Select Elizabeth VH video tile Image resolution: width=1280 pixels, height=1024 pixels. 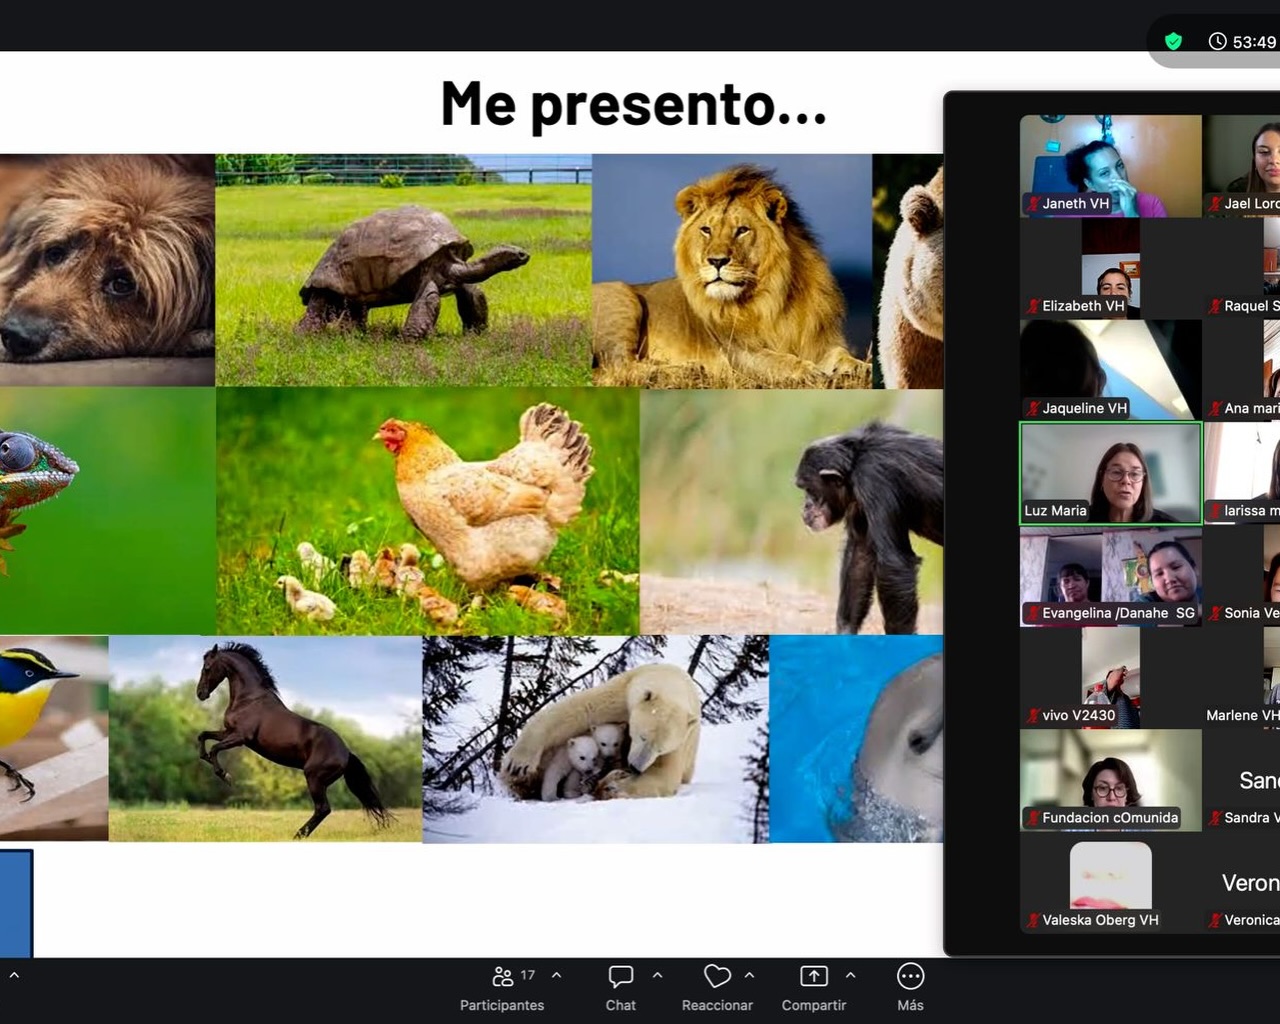point(1110,268)
